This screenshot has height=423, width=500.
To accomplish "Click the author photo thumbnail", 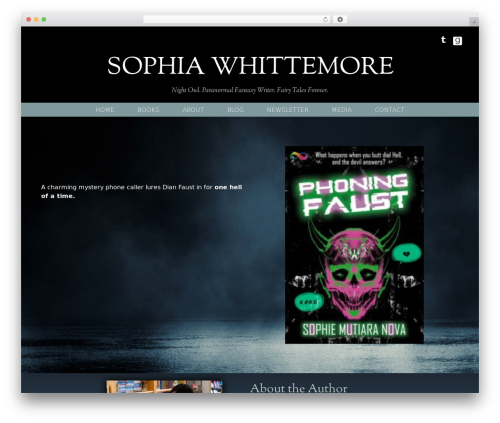I will 164,387.
